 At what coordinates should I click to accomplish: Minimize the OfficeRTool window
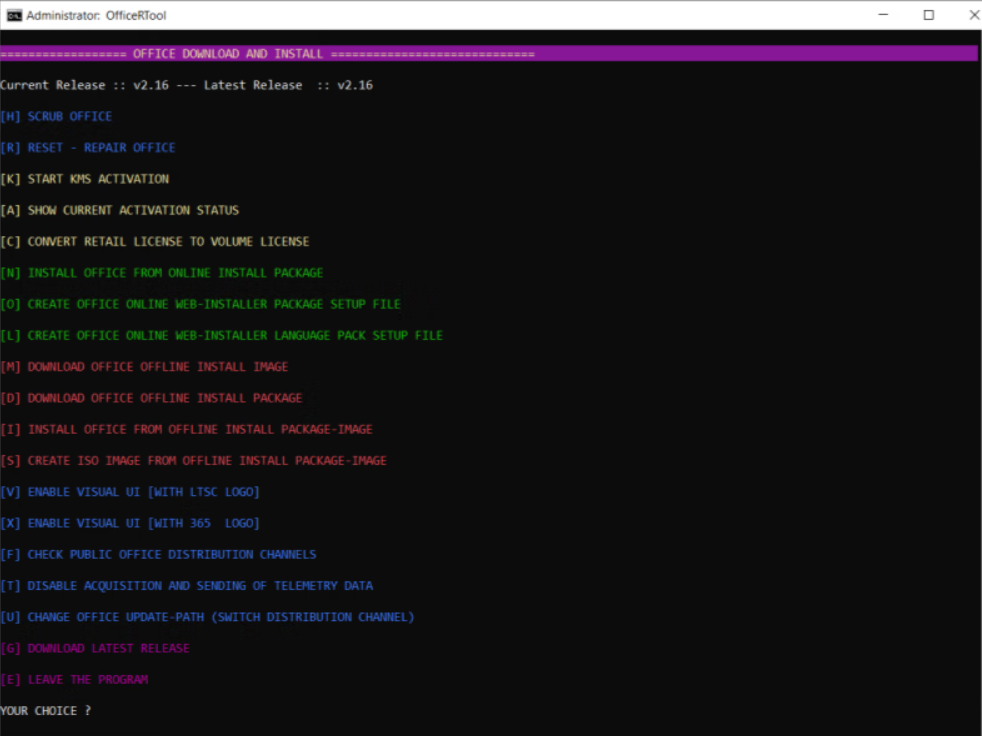883,15
